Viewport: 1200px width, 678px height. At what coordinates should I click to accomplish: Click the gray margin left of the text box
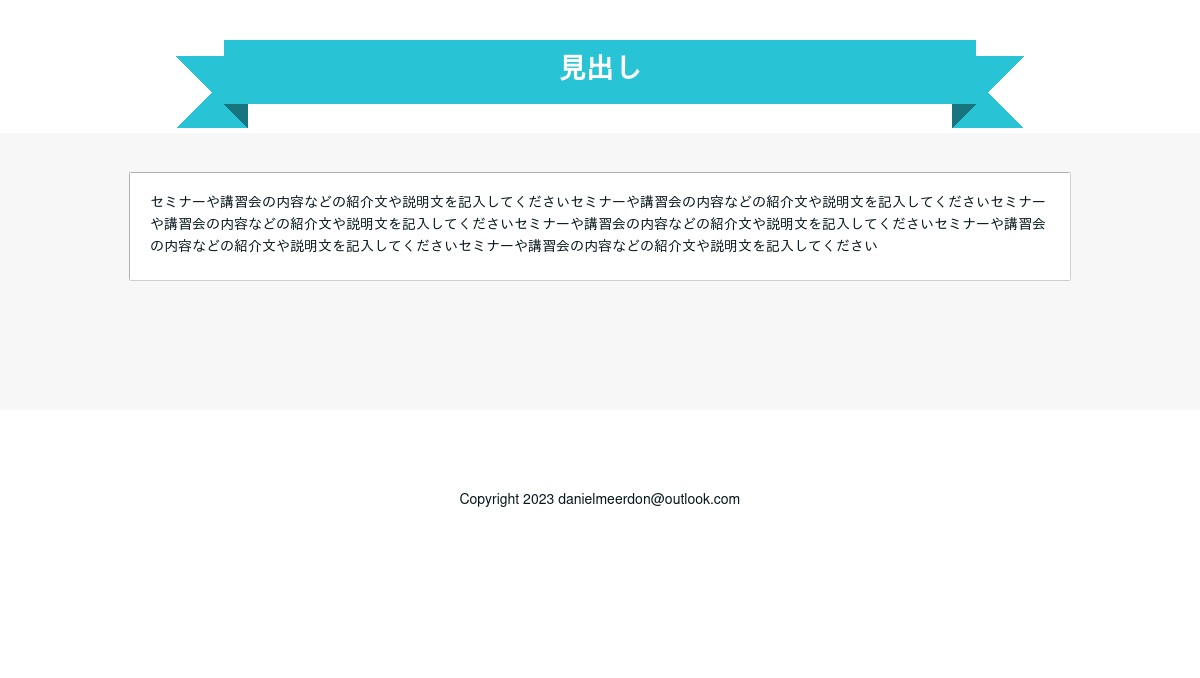[64, 227]
